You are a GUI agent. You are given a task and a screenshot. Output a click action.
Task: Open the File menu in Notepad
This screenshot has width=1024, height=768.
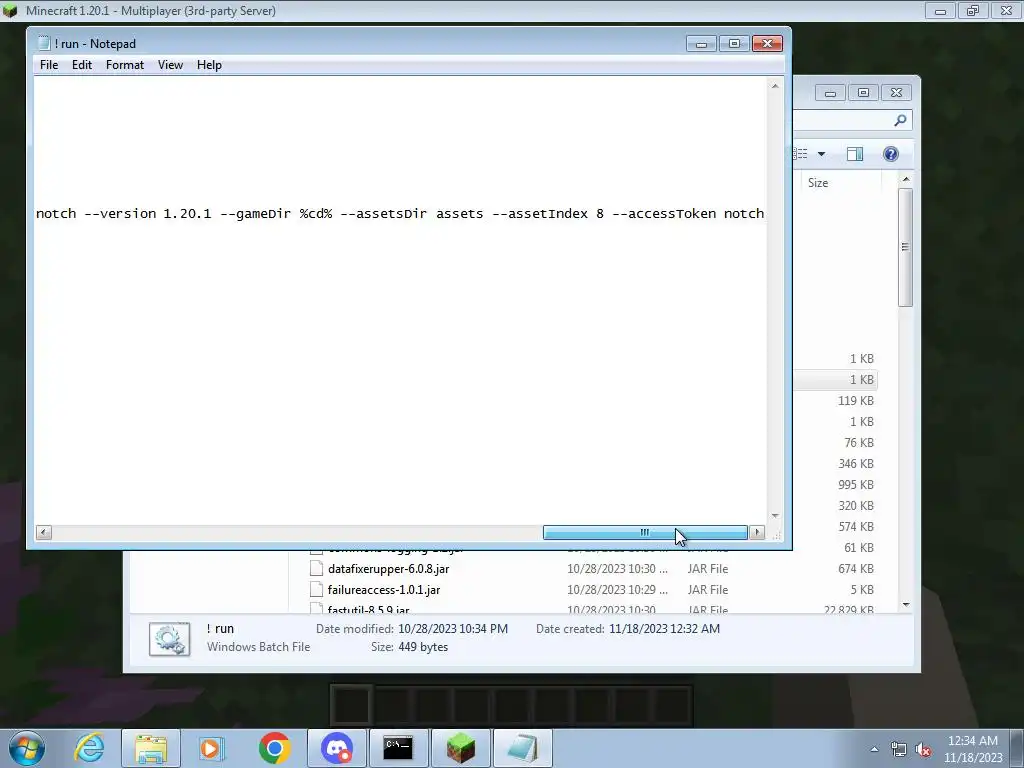(48, 65)
